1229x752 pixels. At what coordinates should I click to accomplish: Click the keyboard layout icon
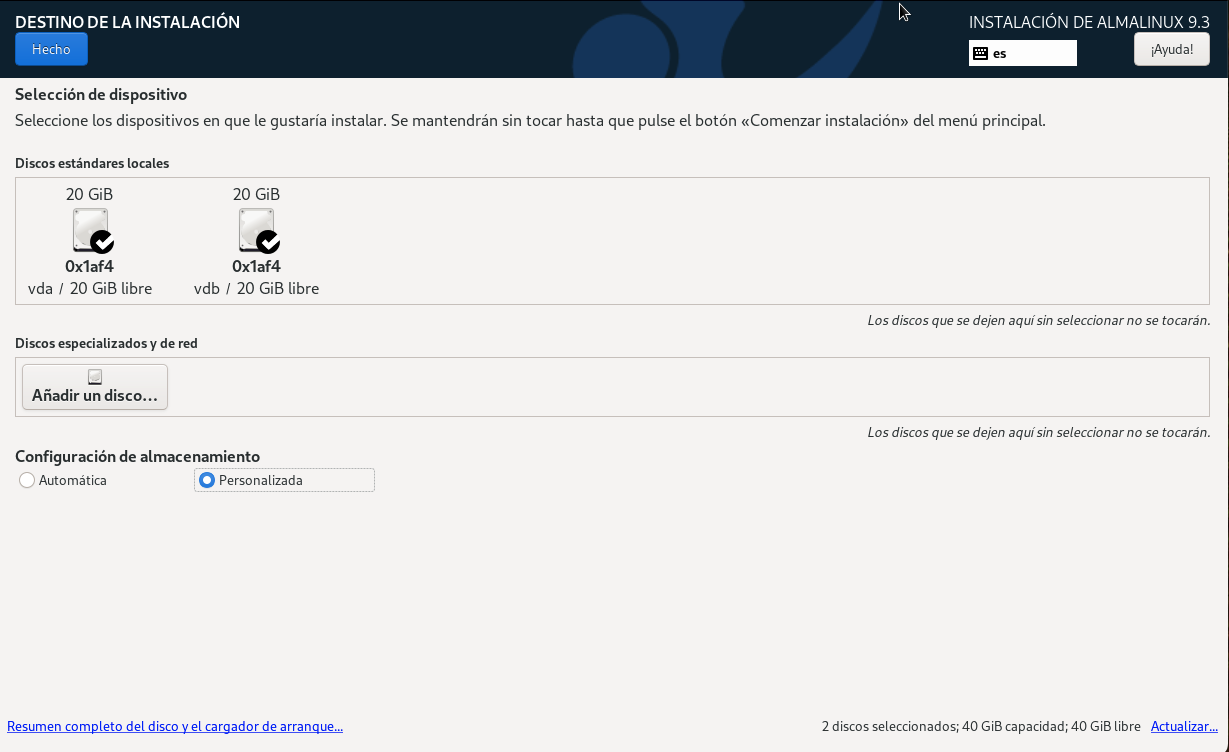pos(980,53)
